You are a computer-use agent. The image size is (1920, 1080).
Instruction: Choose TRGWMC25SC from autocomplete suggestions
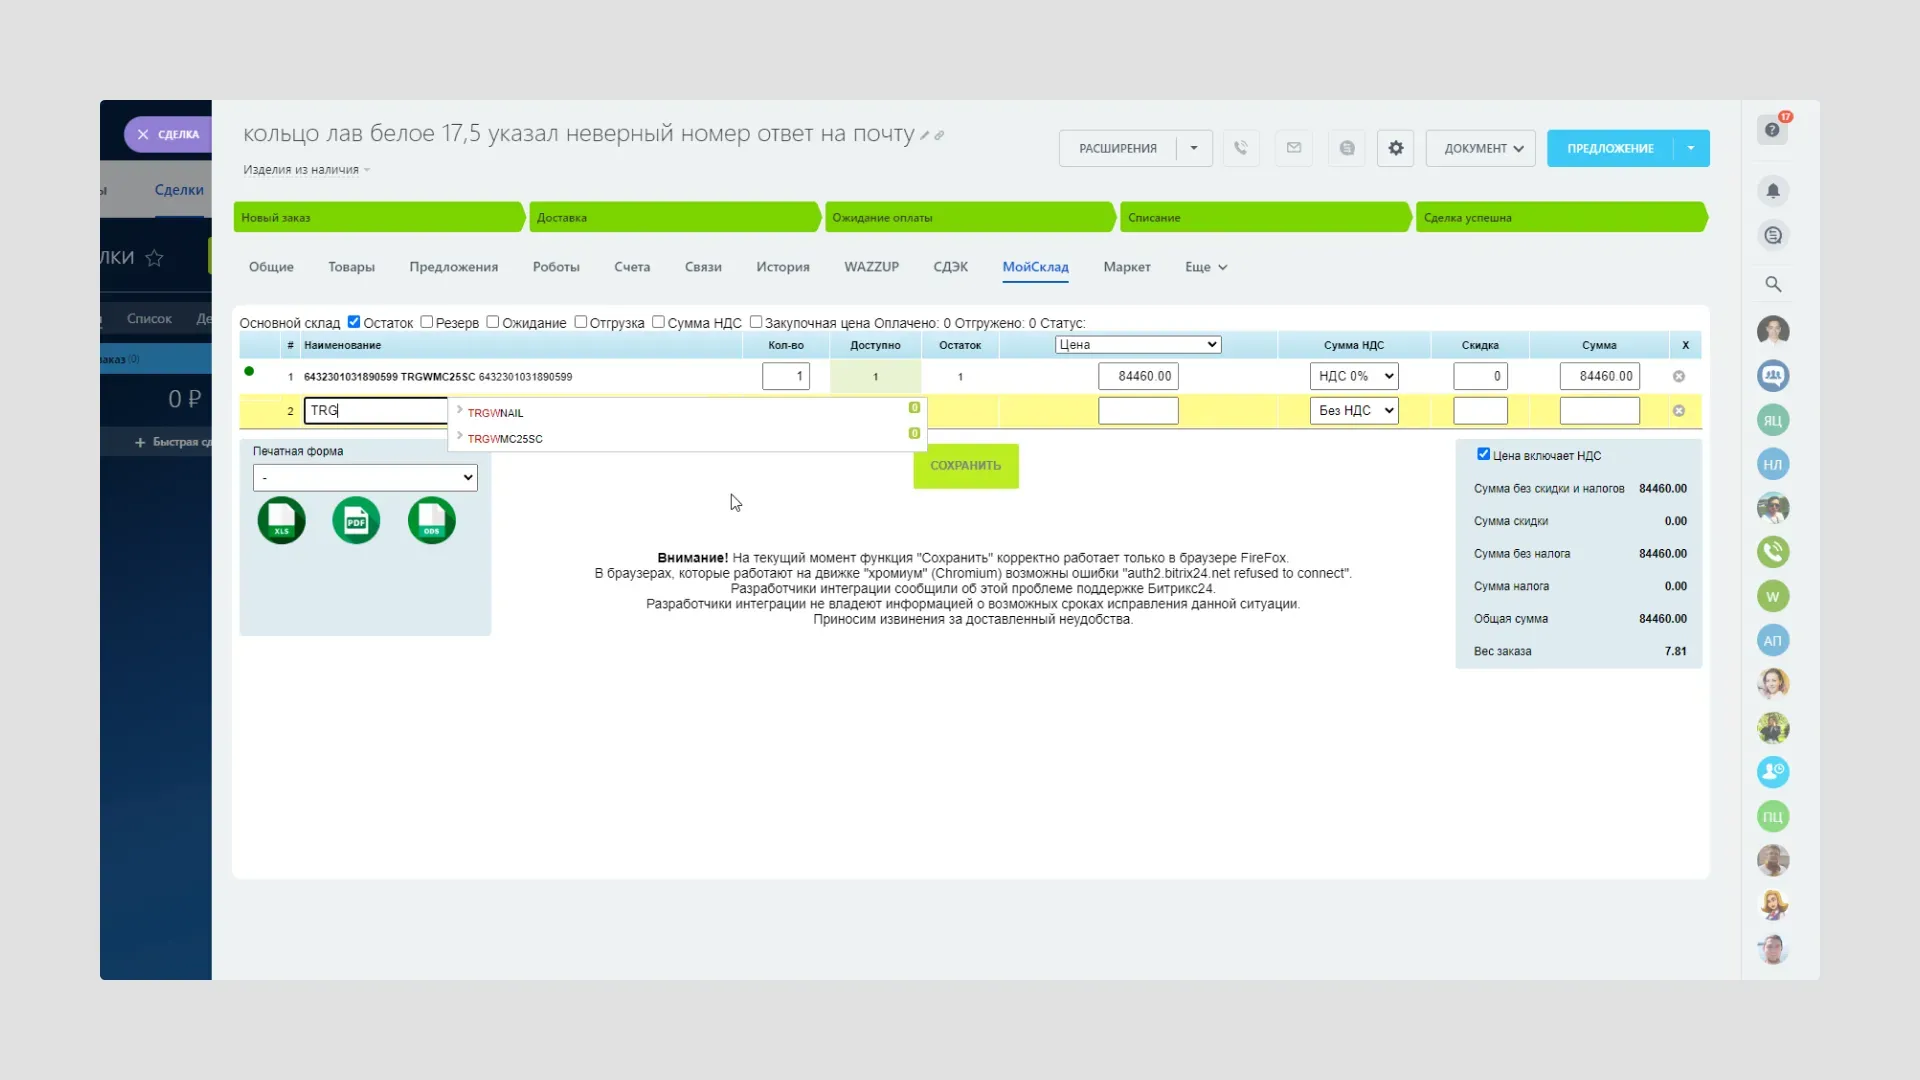click(505, 439)
